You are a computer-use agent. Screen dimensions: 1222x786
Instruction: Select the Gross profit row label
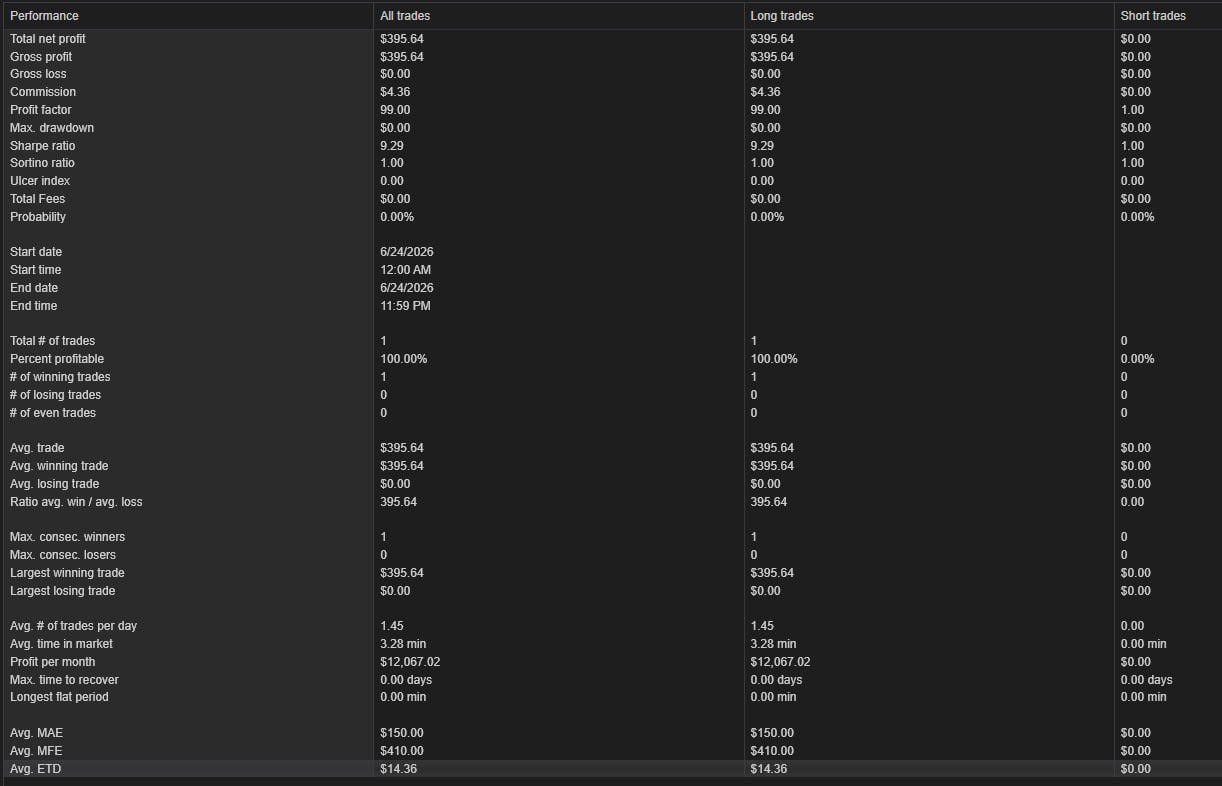pyautogui.click(x=41, y=57)
